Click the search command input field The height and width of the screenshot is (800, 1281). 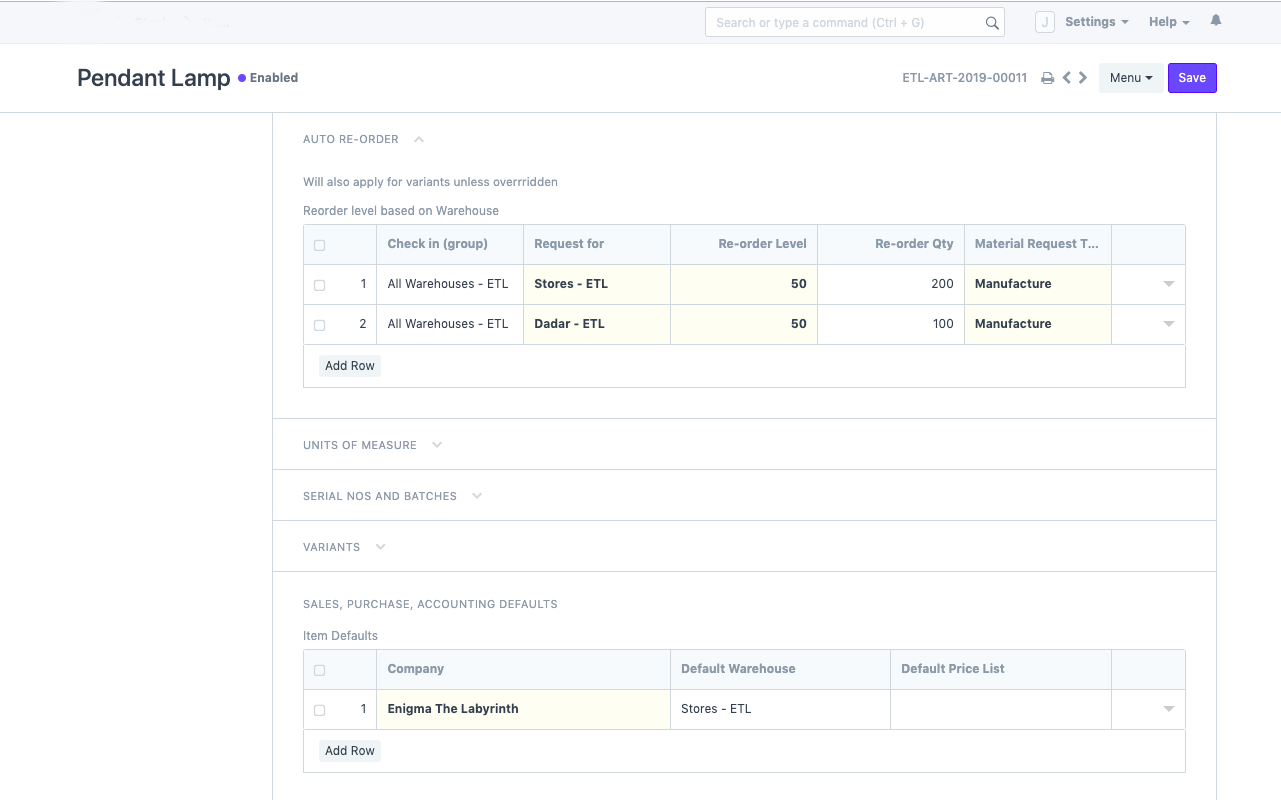click(x=845, y=23)
